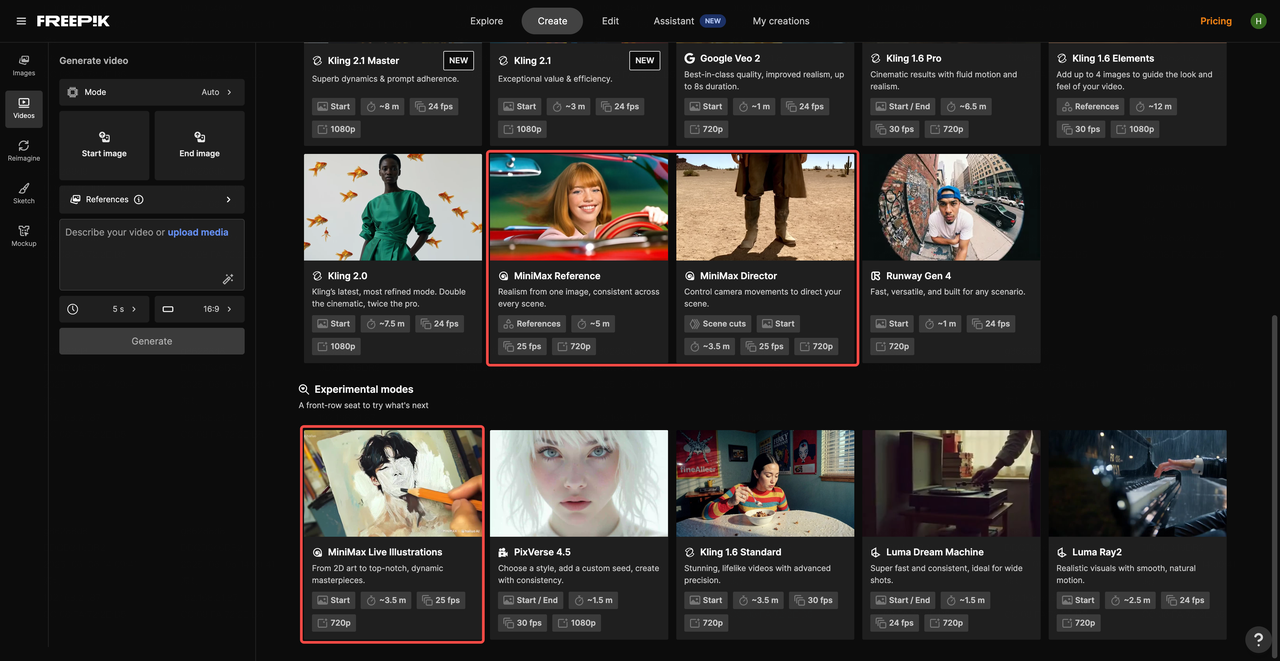Open the Mockup tool in sidebar
This screenshot has width=1280, height=661.
24,236
